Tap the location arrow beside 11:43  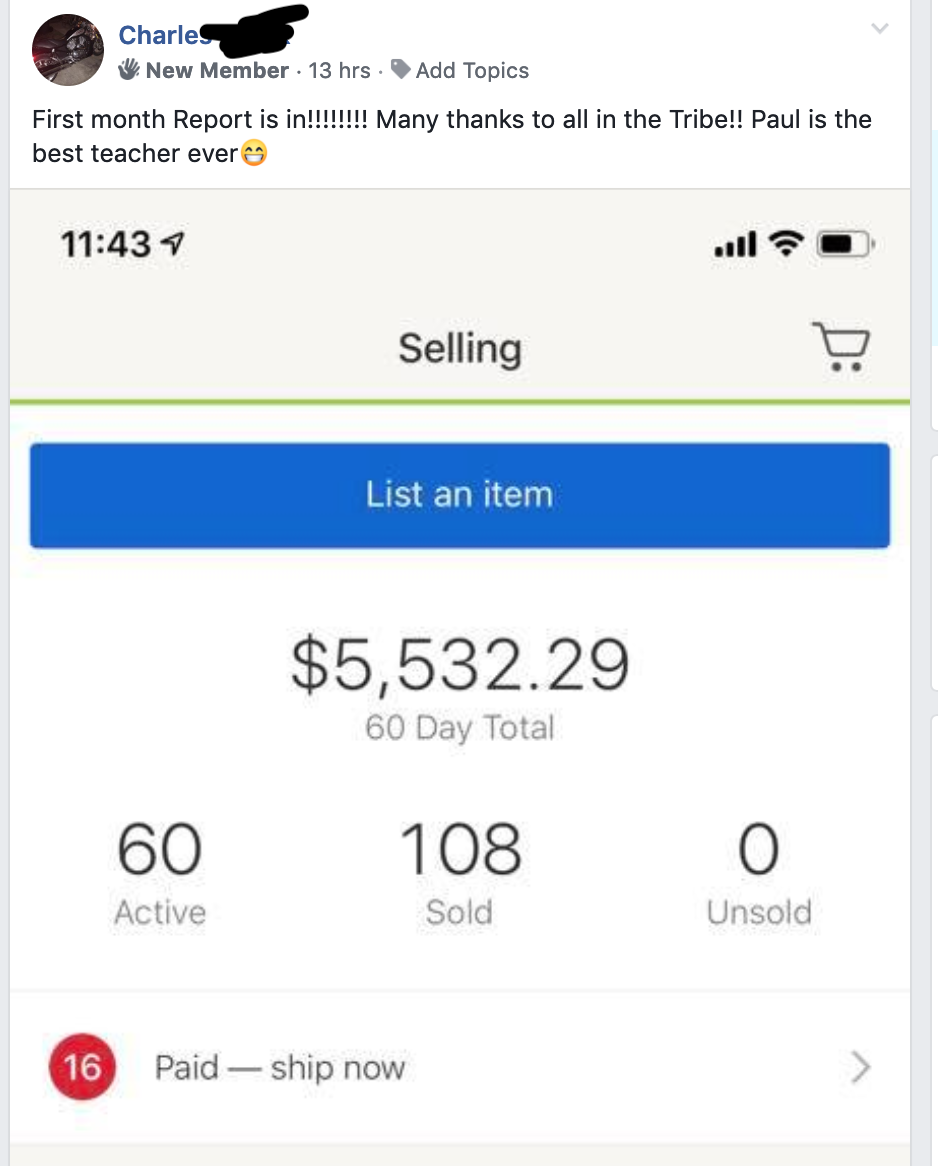click(173, 242)
